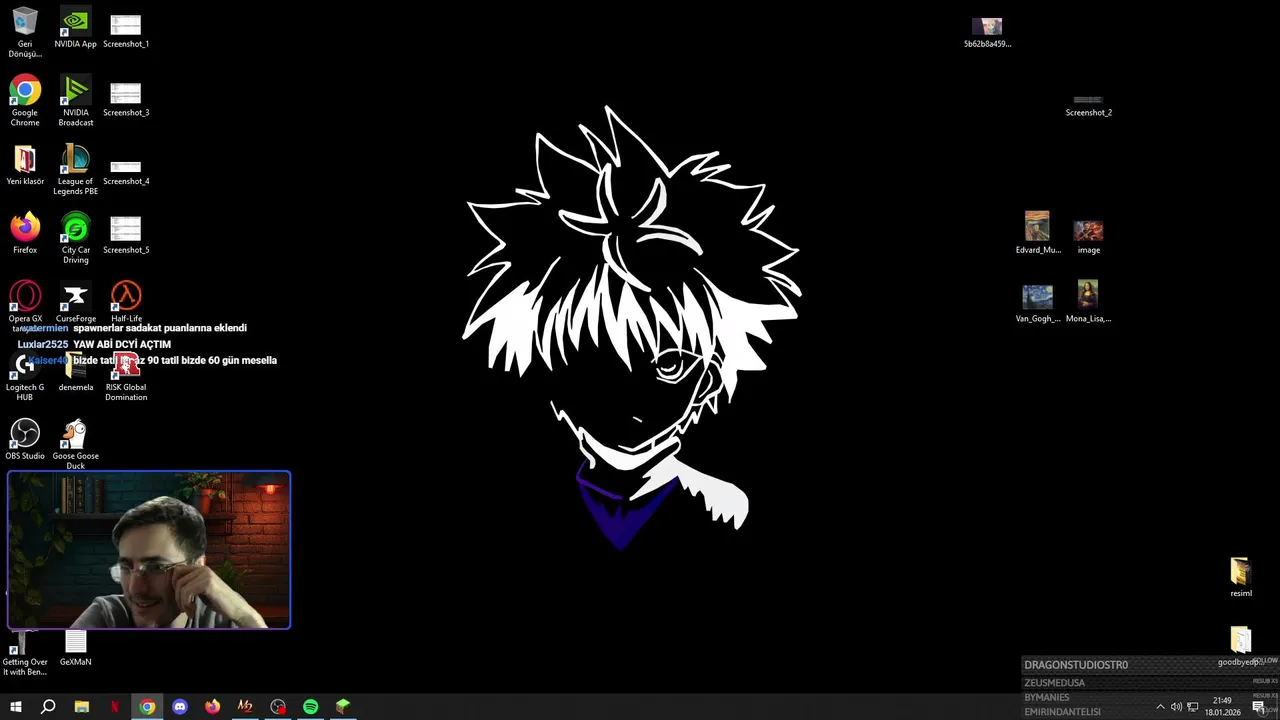Open Firefox from the taskbar
This screenshot has width=1280, height=720.
(x=212, y=706)
